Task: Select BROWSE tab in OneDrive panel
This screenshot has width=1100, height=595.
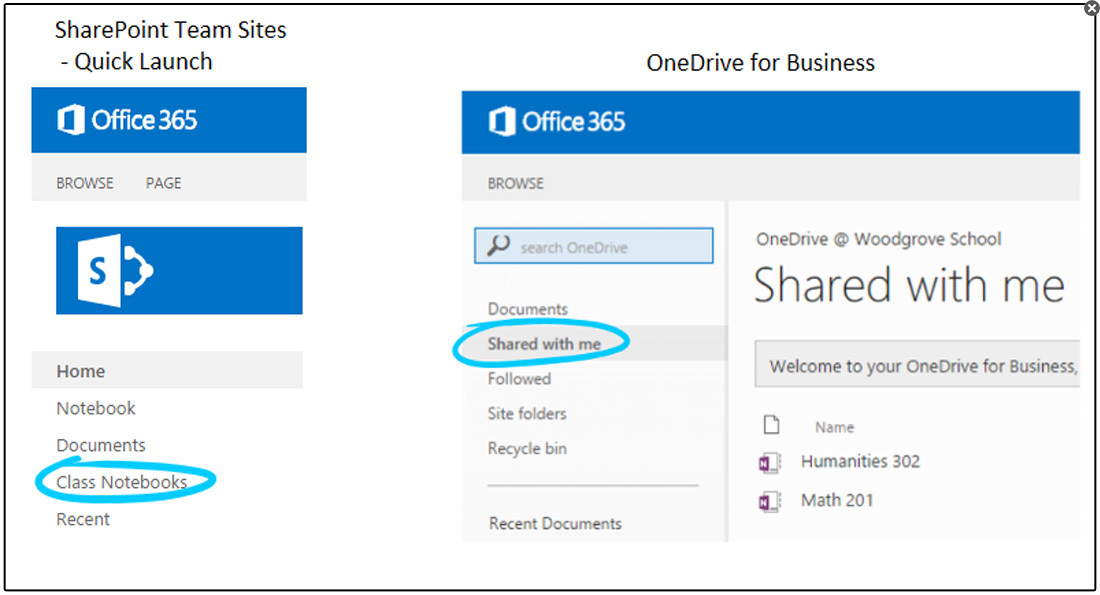Action: (x=516, y=183)
